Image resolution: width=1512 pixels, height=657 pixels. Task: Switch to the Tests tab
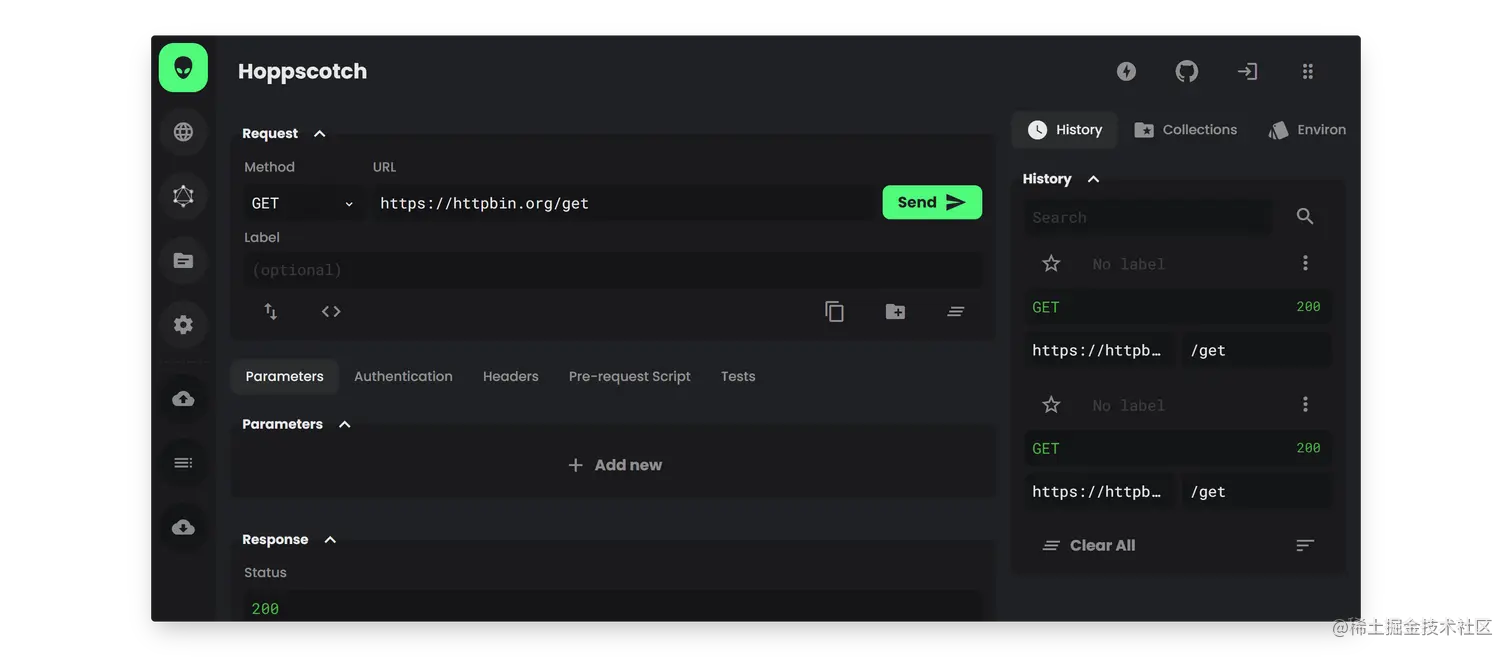[x=738, y=376]
